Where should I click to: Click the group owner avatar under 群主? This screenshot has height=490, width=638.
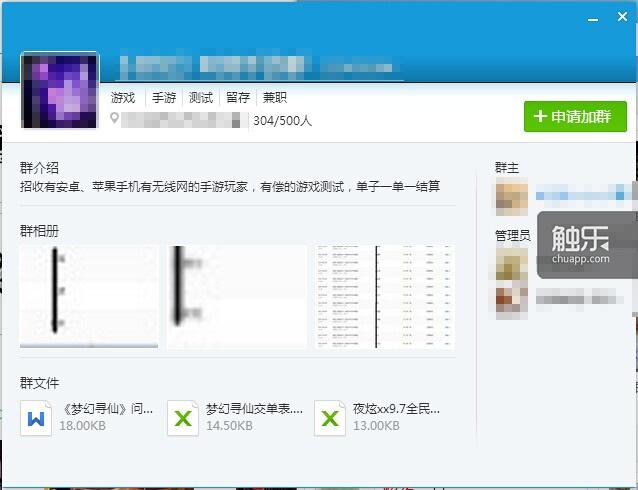pyautogui.click(x=511, y=196)
